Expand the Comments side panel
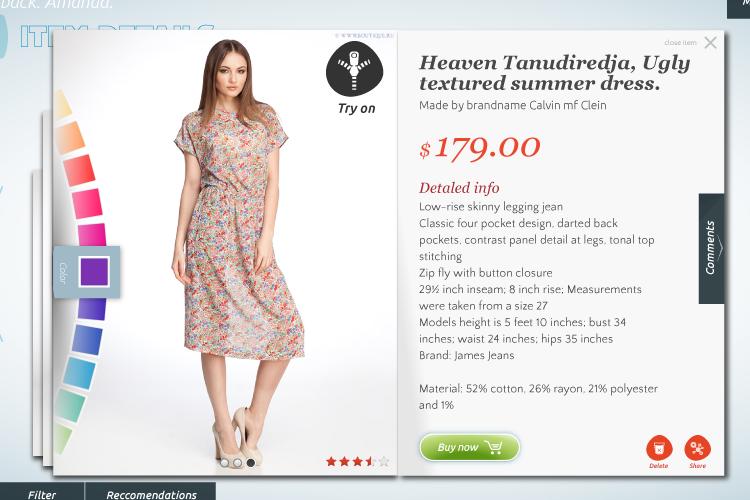This screenshot has width=750, height=500. (711, 248)
